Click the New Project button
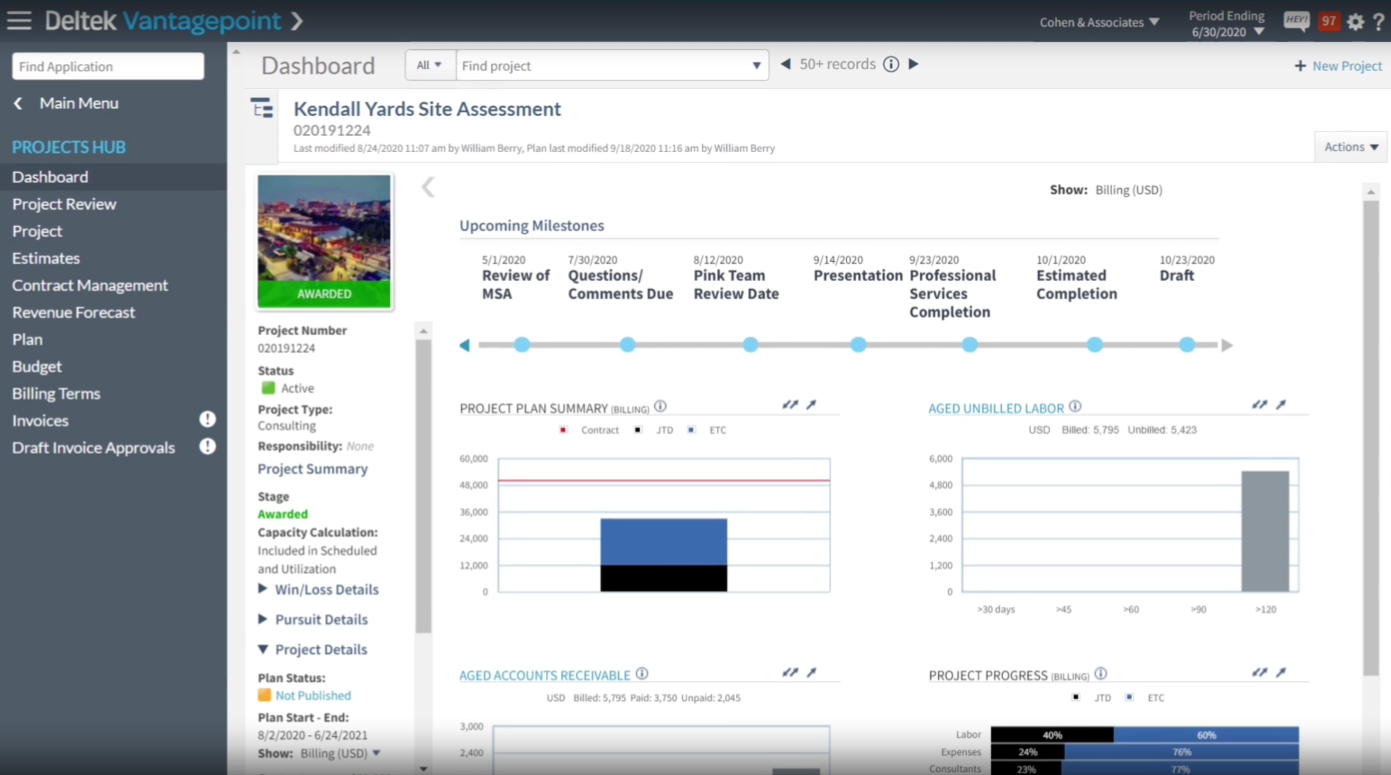The width and height of the screenshot is (1391, 775). point(1338,66)
